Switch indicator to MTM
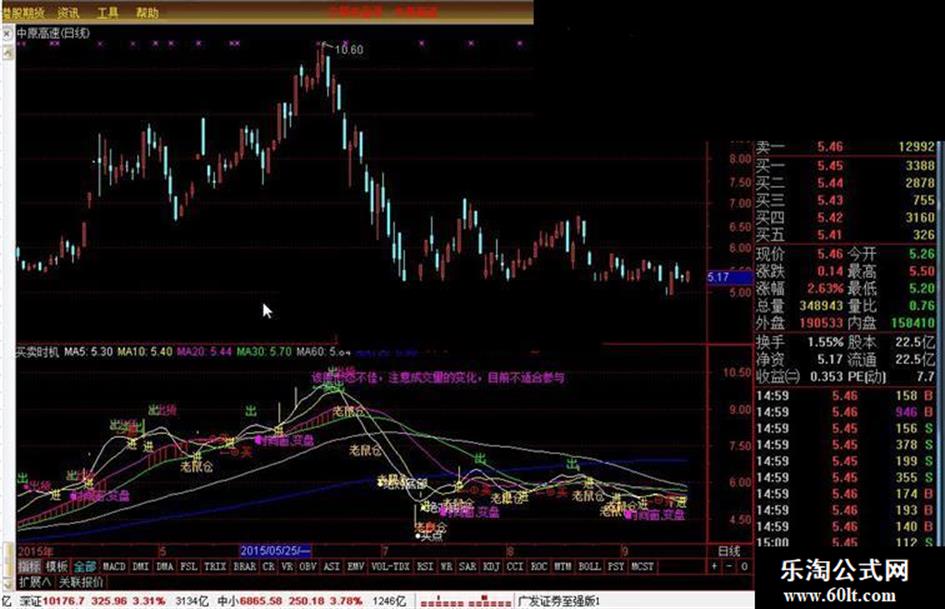The height and width of the screenshot is (609, 945). (x=562, y=566)
